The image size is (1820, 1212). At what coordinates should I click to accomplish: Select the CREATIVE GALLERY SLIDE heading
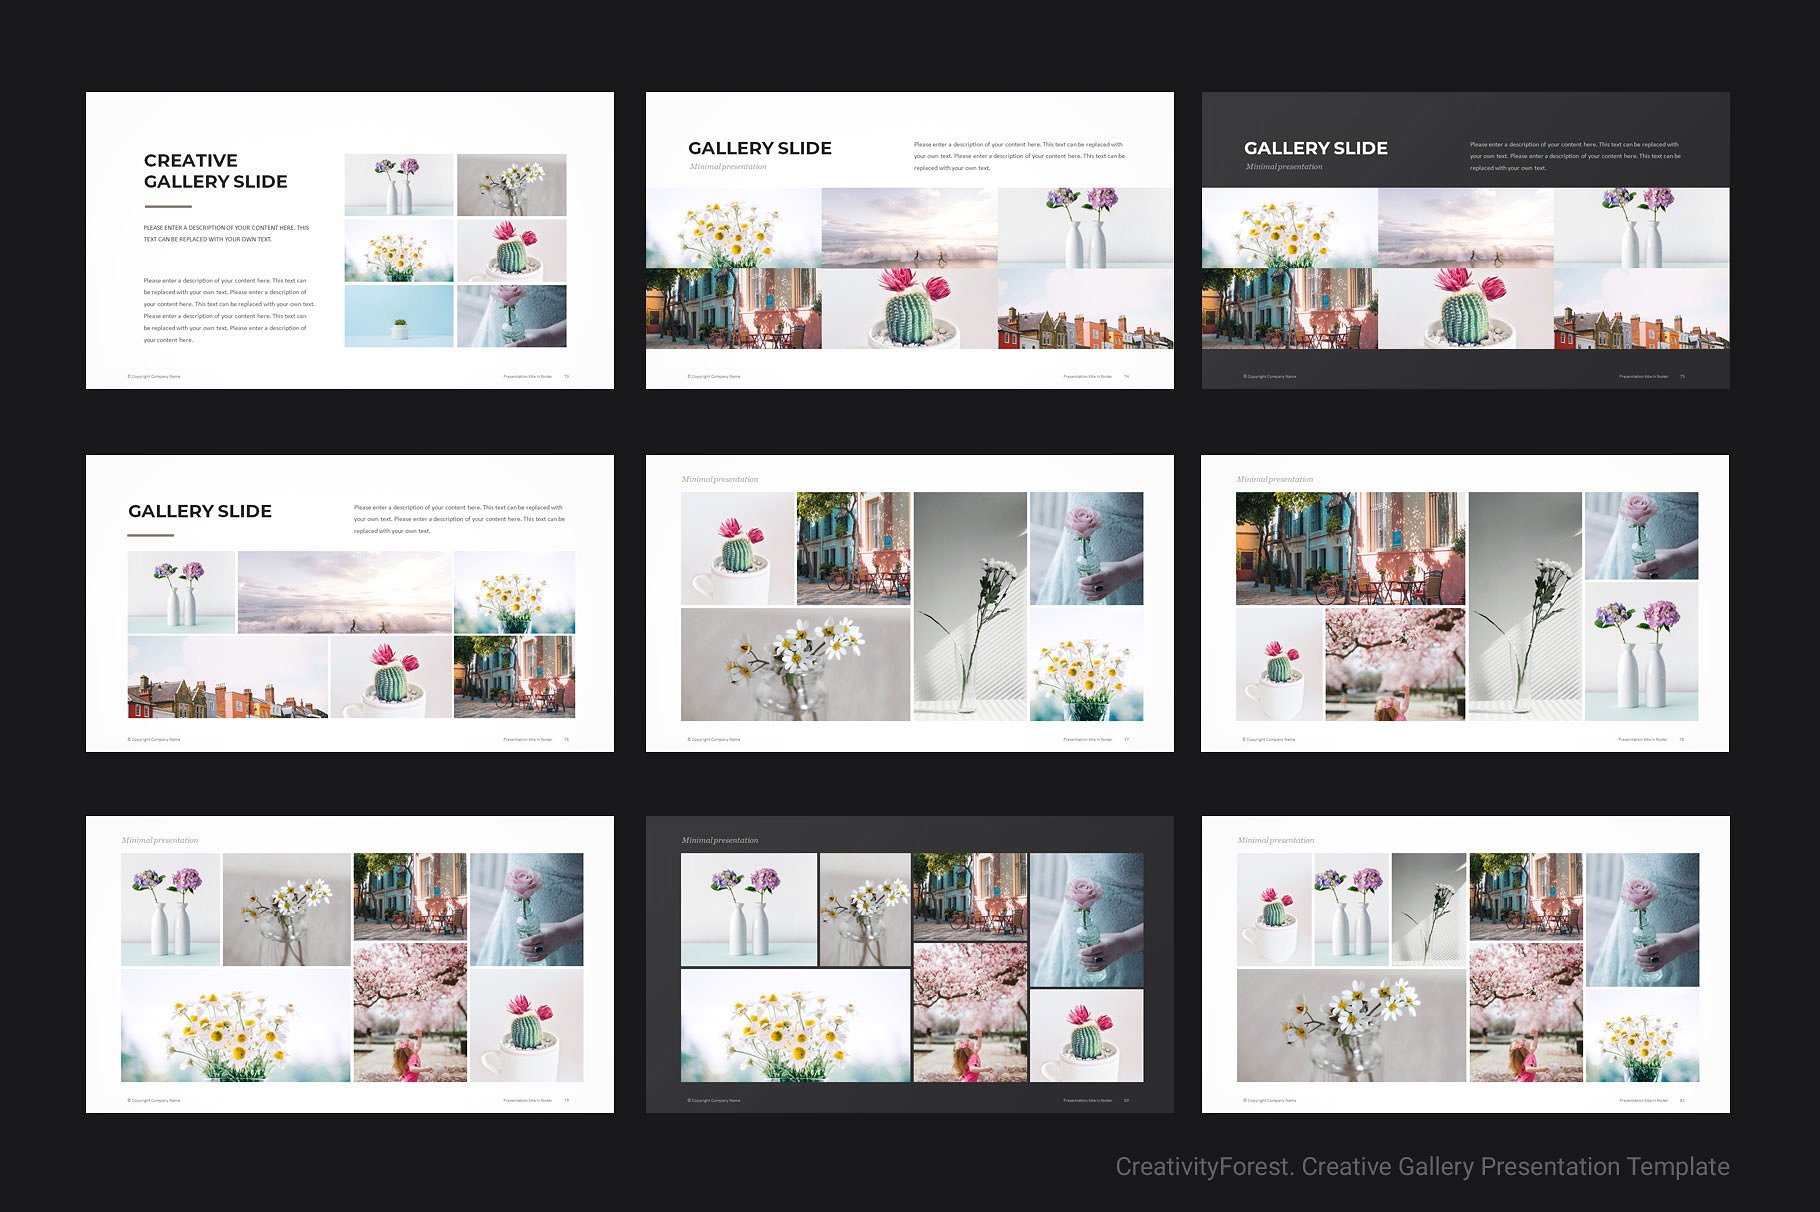(x=215, y=170)
